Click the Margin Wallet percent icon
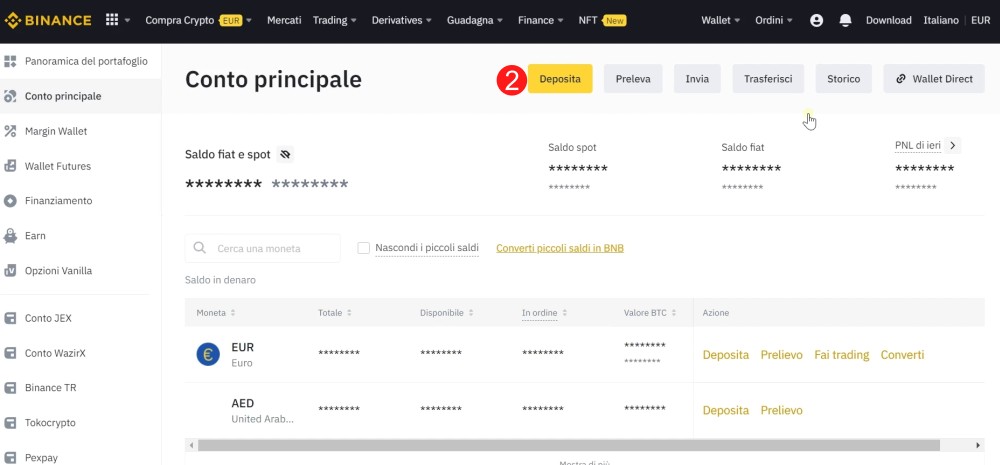The height and width of the screenshot is (465, 1000). coord(10,131)
